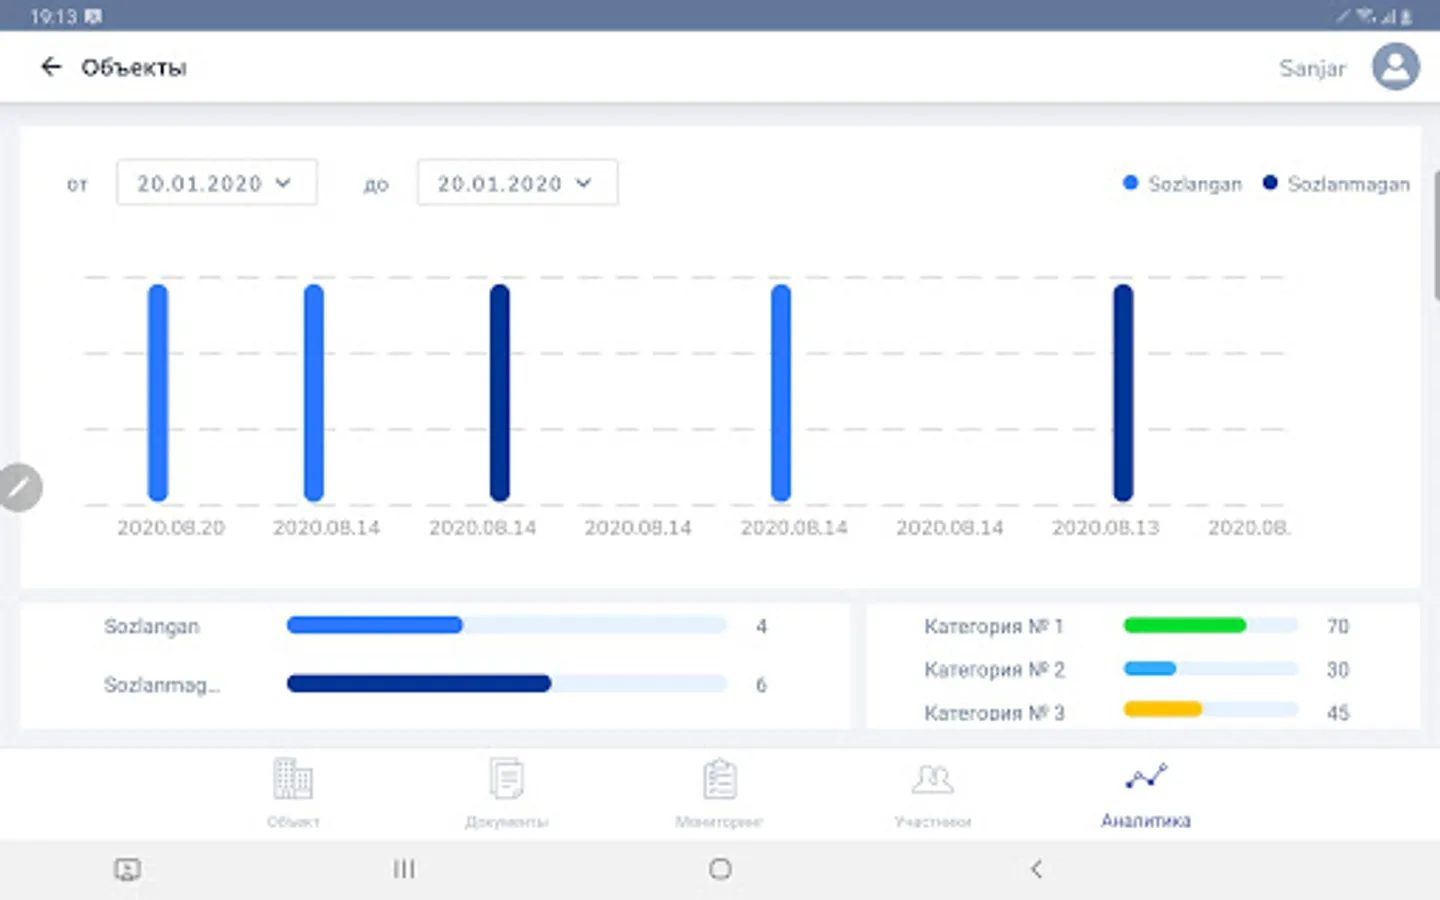
Task: Click the Категория № 1 label
Action: (x=994, y=626)
